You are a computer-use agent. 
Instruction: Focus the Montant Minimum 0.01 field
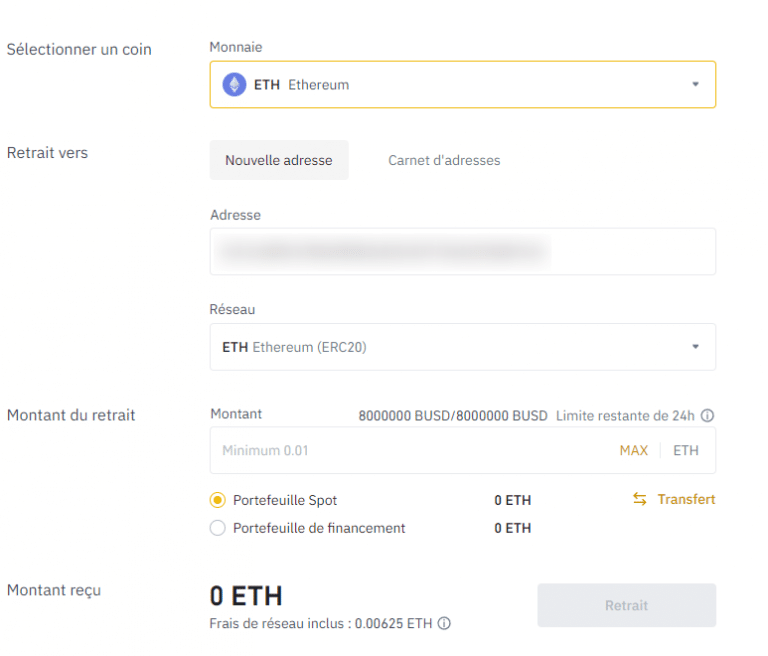pos(462,450)
